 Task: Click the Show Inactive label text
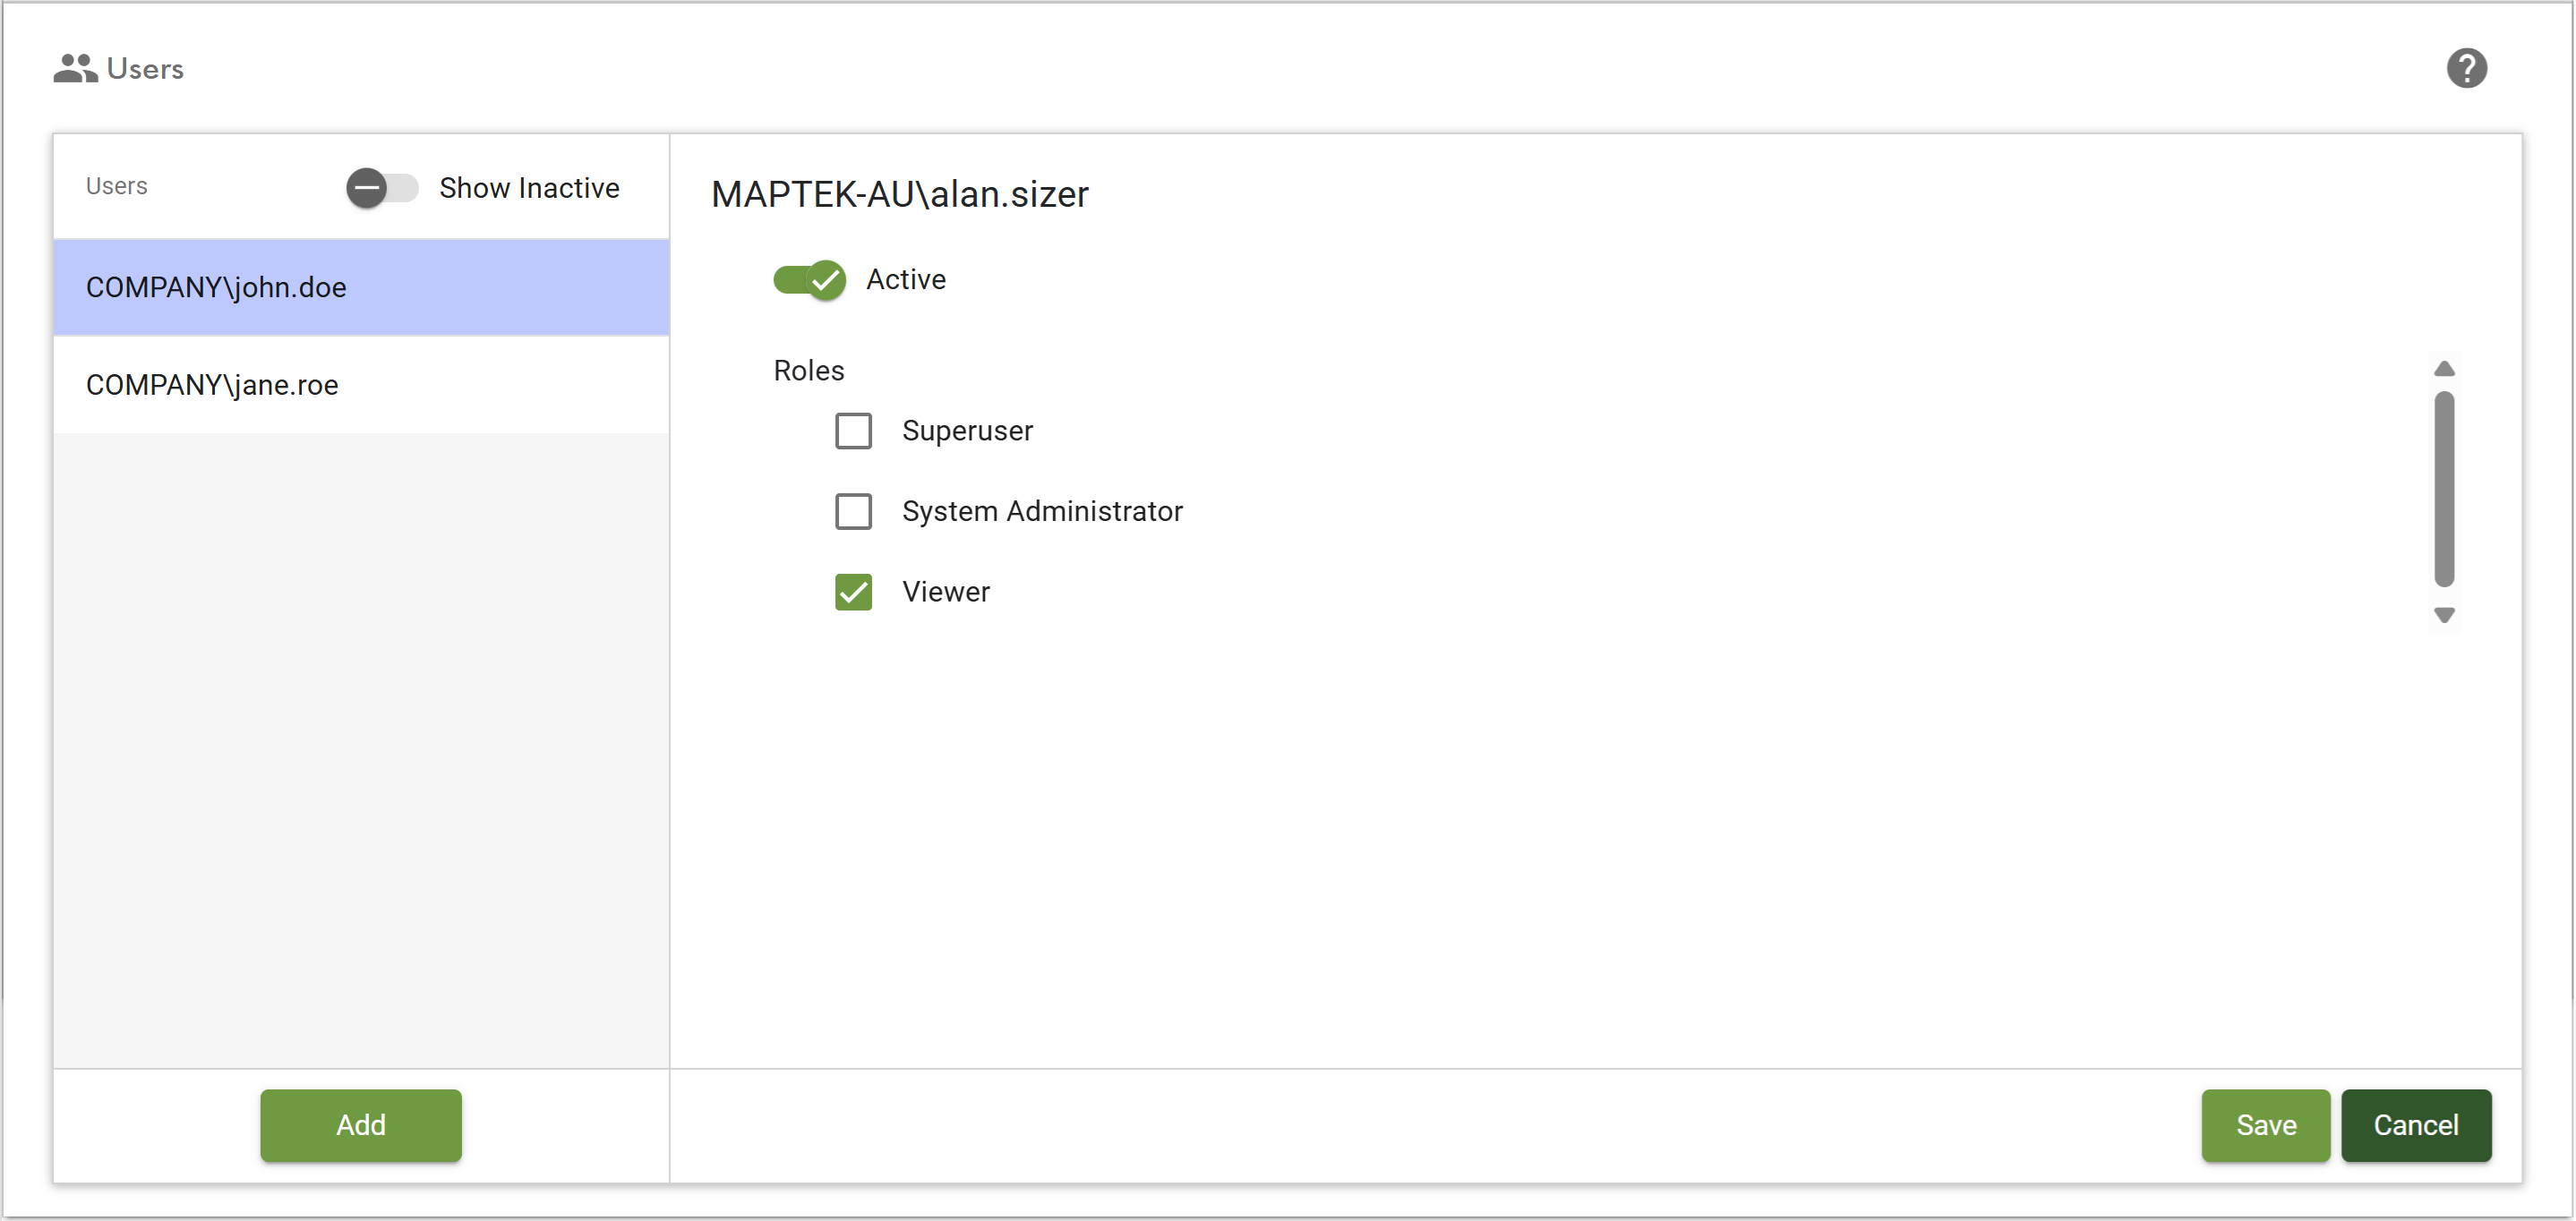[529, 188]
